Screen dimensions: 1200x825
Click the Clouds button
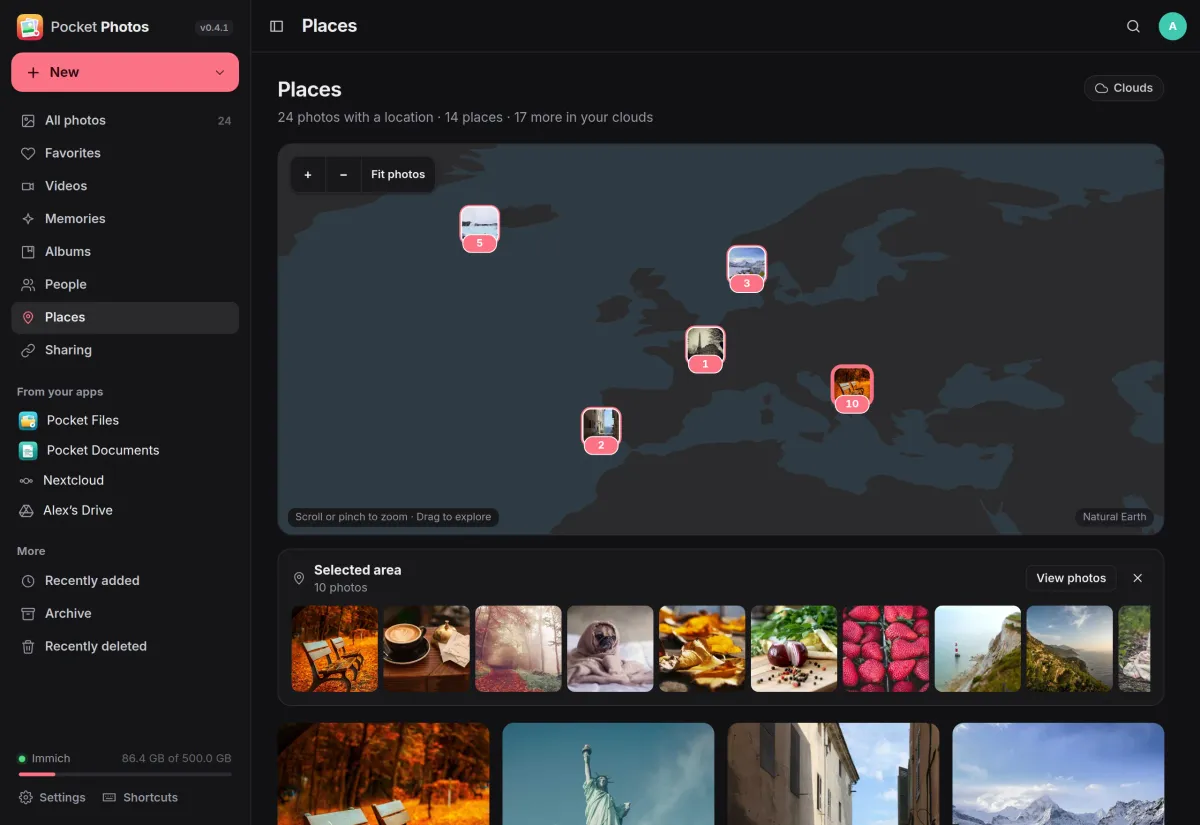point(1124,88)
